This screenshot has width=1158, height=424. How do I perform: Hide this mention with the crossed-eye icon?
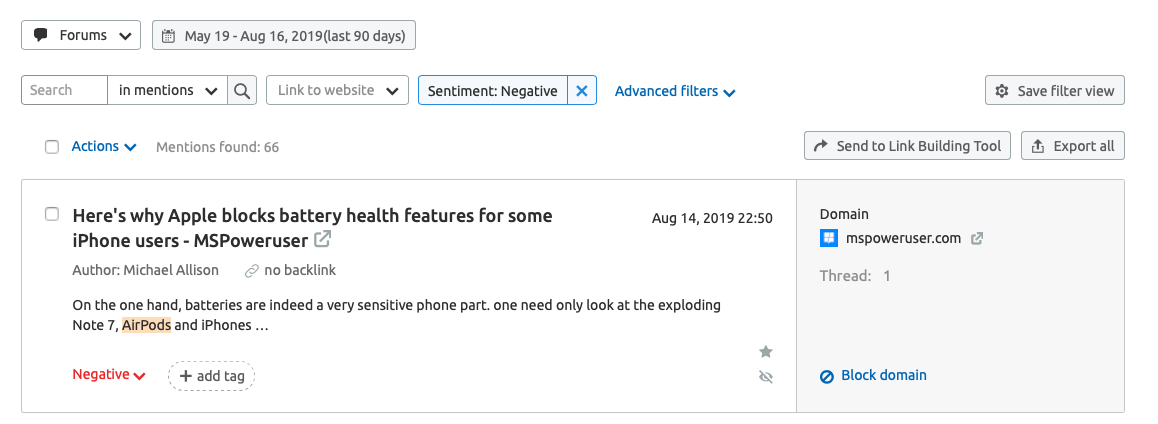[x=766, y=377]
